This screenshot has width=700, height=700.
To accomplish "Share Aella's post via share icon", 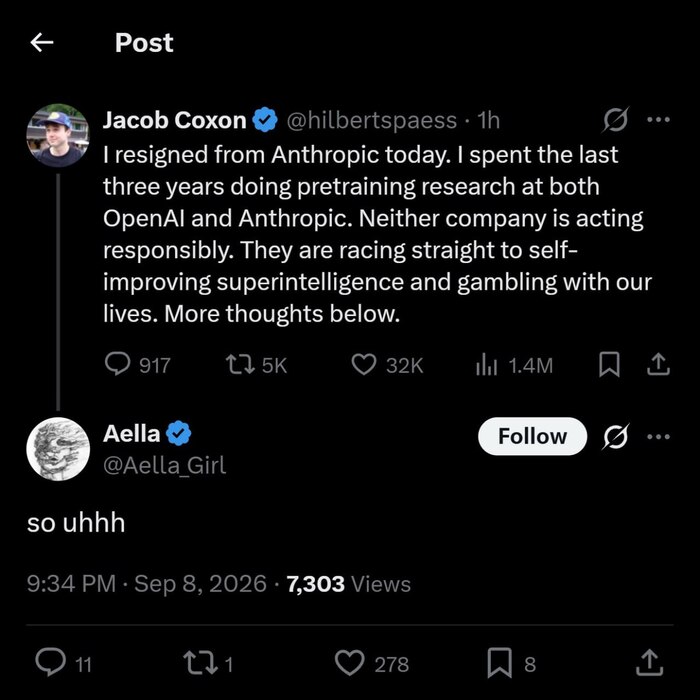I will coord(650,663).
